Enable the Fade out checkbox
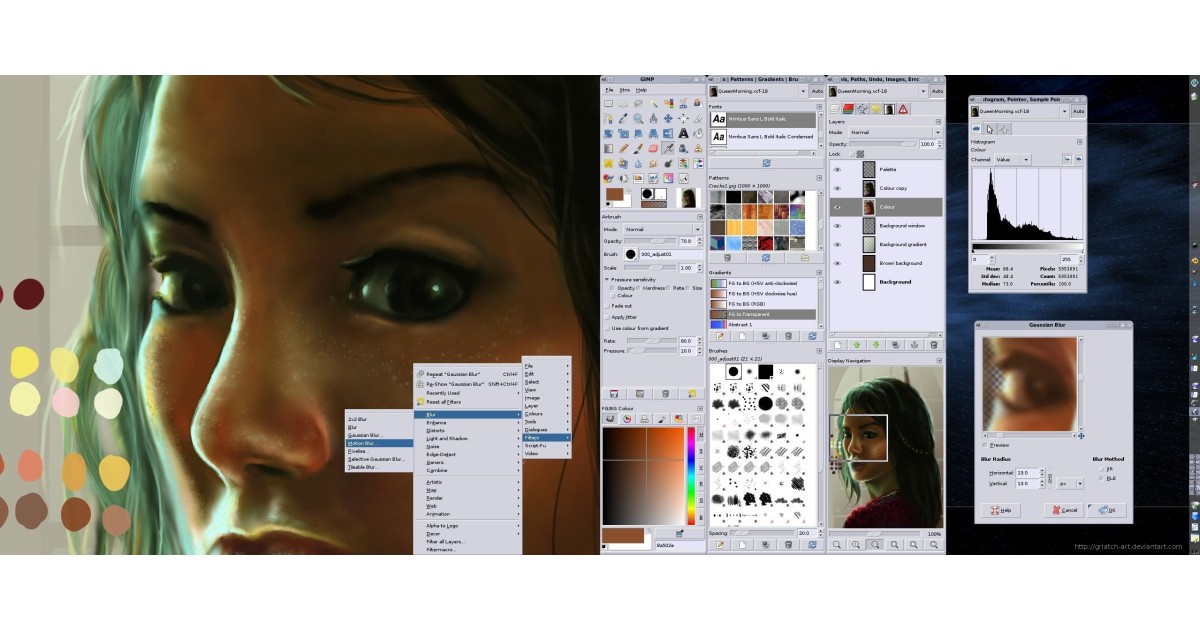 [x=607, y=305]
